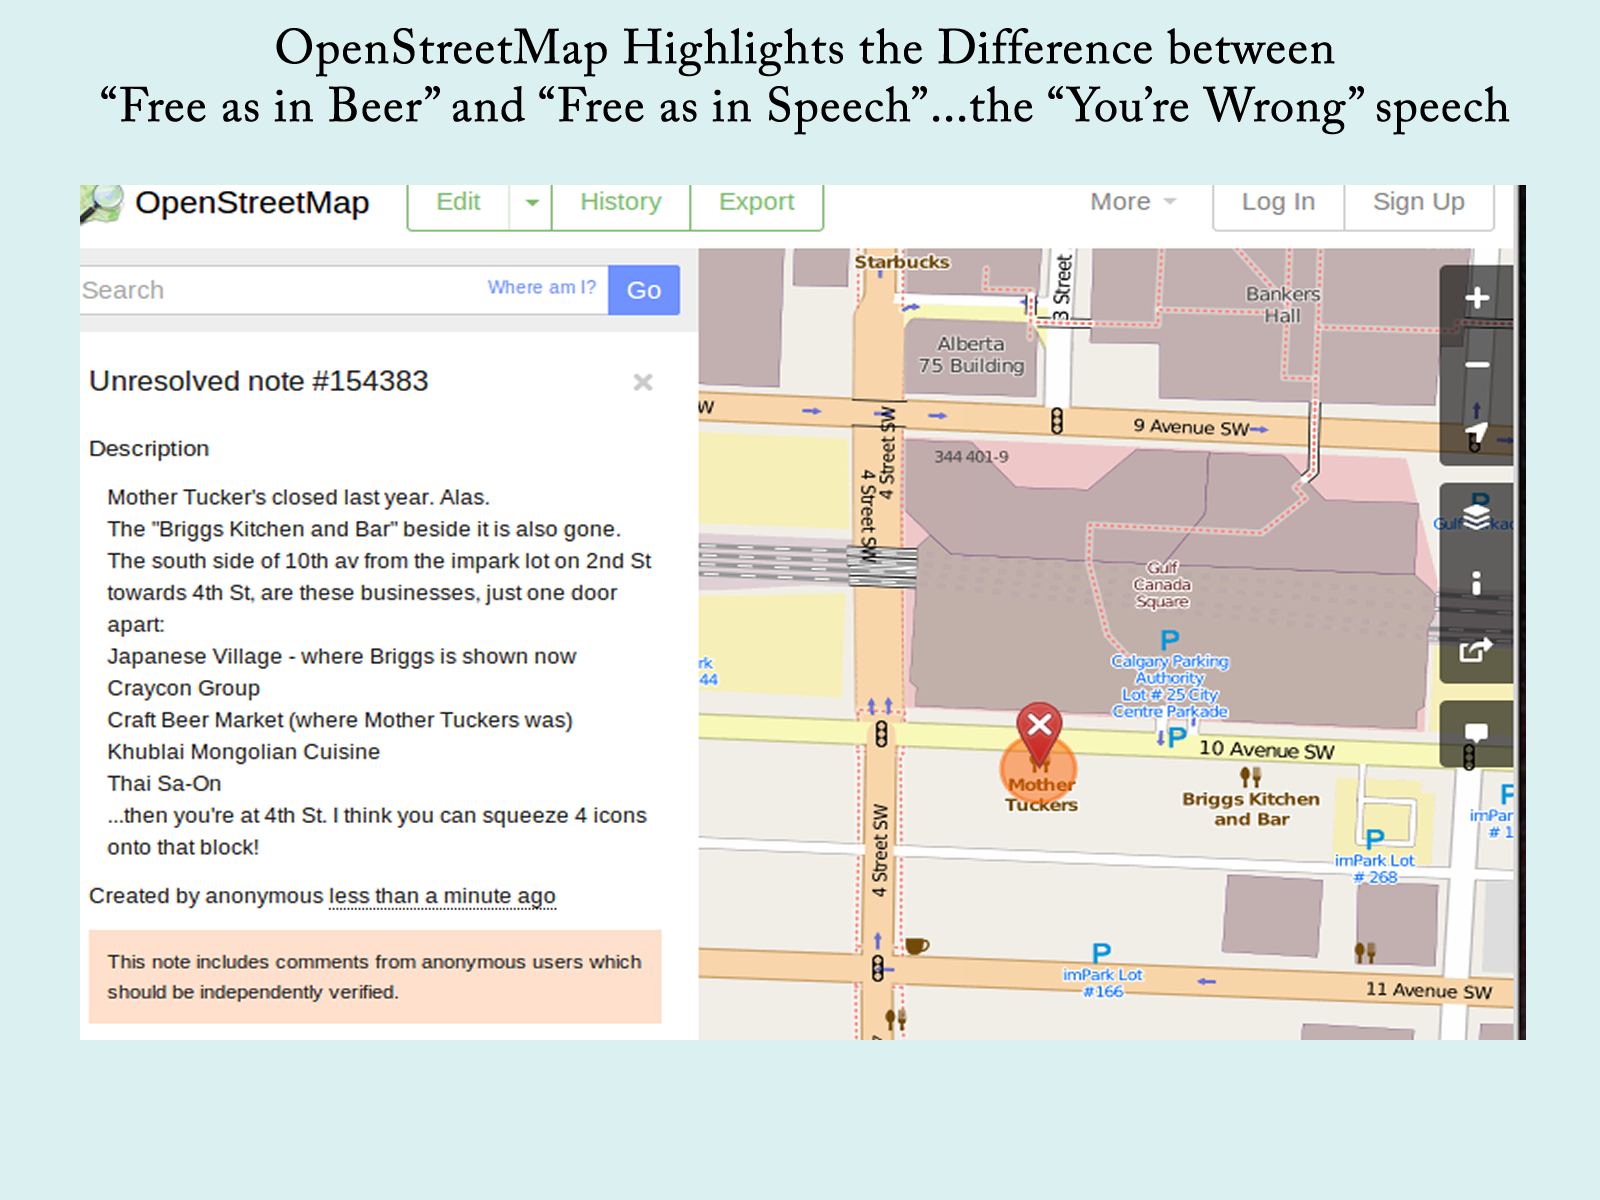This screenshot has height=1200, width=1600.
Task: Close the unresolved note panel
Action: (643, 382)
